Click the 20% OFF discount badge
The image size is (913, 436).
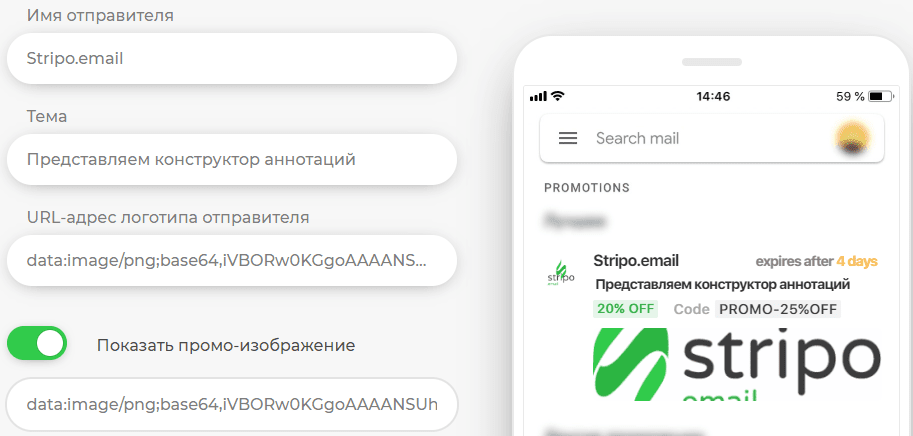[x=625, y=309]
